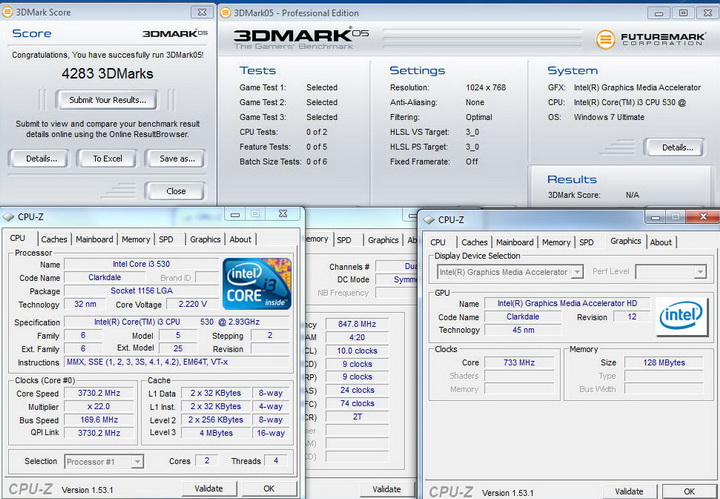Switch to Mainboard tab in right CPU-Z
Image resolution: width=720 pixels, height=499 pixels.
(x=515, y=242)
